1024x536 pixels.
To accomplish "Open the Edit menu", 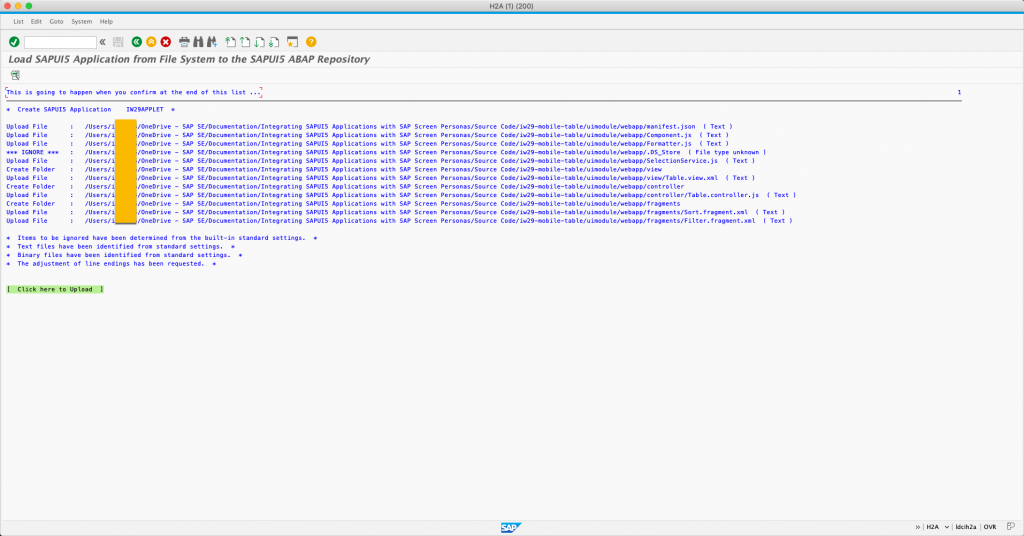I will [36, 22].
